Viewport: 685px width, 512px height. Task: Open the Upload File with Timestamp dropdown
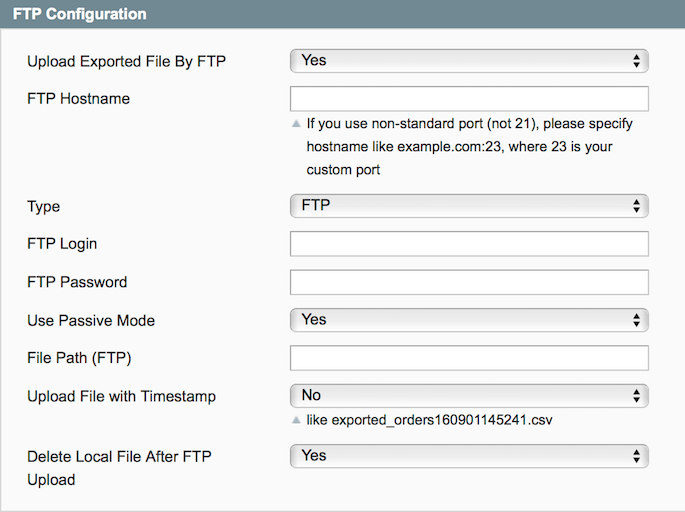pos(469,396)
